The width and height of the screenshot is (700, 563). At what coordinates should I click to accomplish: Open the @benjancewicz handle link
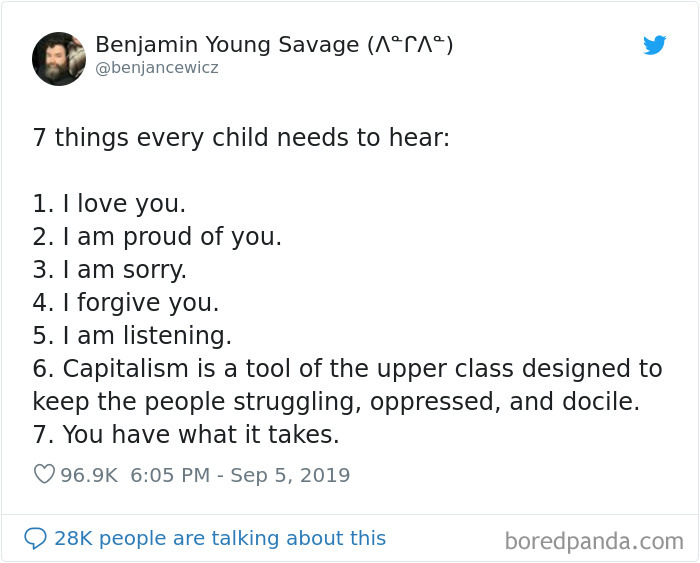[x=157, y=68]
